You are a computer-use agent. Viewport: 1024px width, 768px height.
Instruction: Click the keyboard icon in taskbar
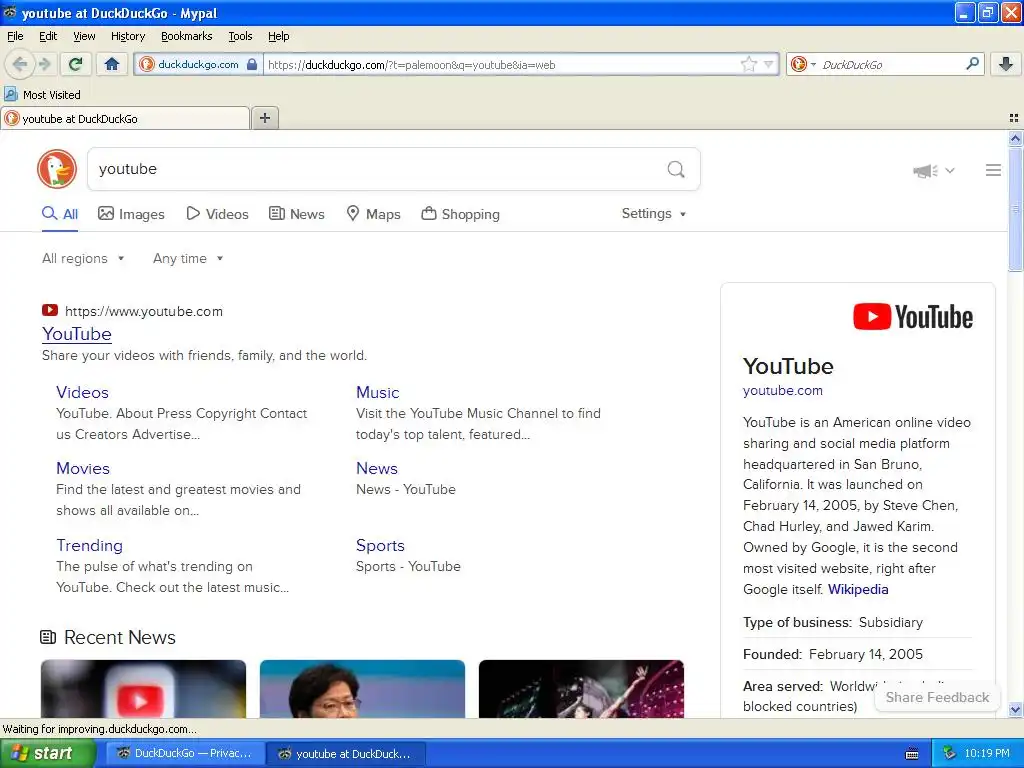[912, 754]
